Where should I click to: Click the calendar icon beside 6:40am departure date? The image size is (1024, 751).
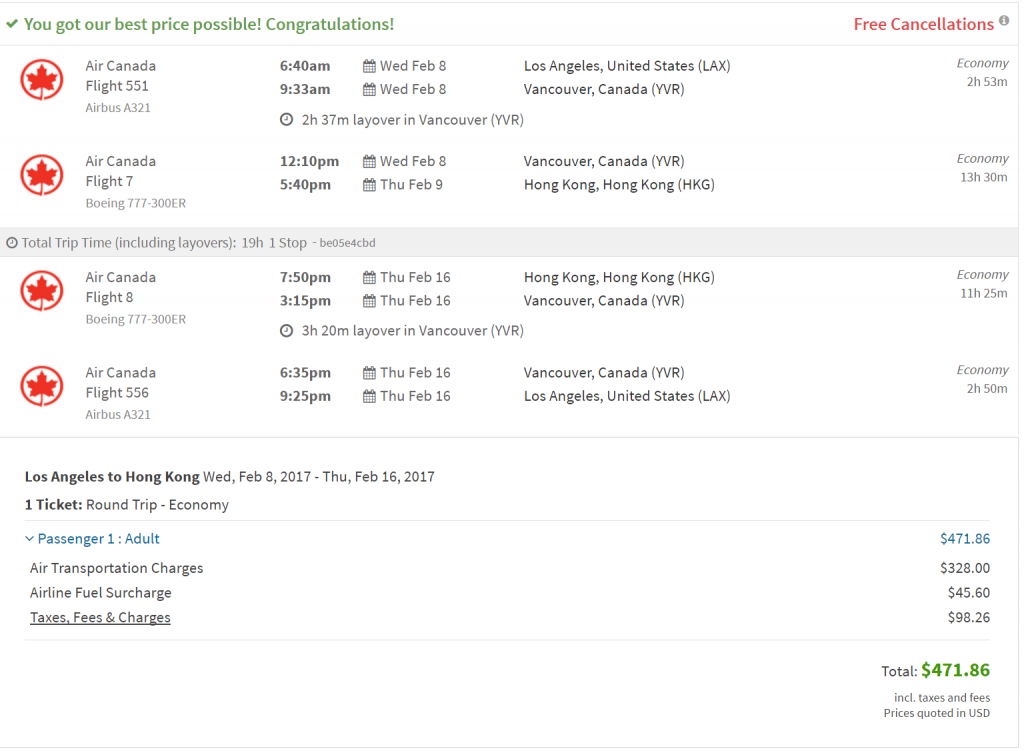[369, 67]
